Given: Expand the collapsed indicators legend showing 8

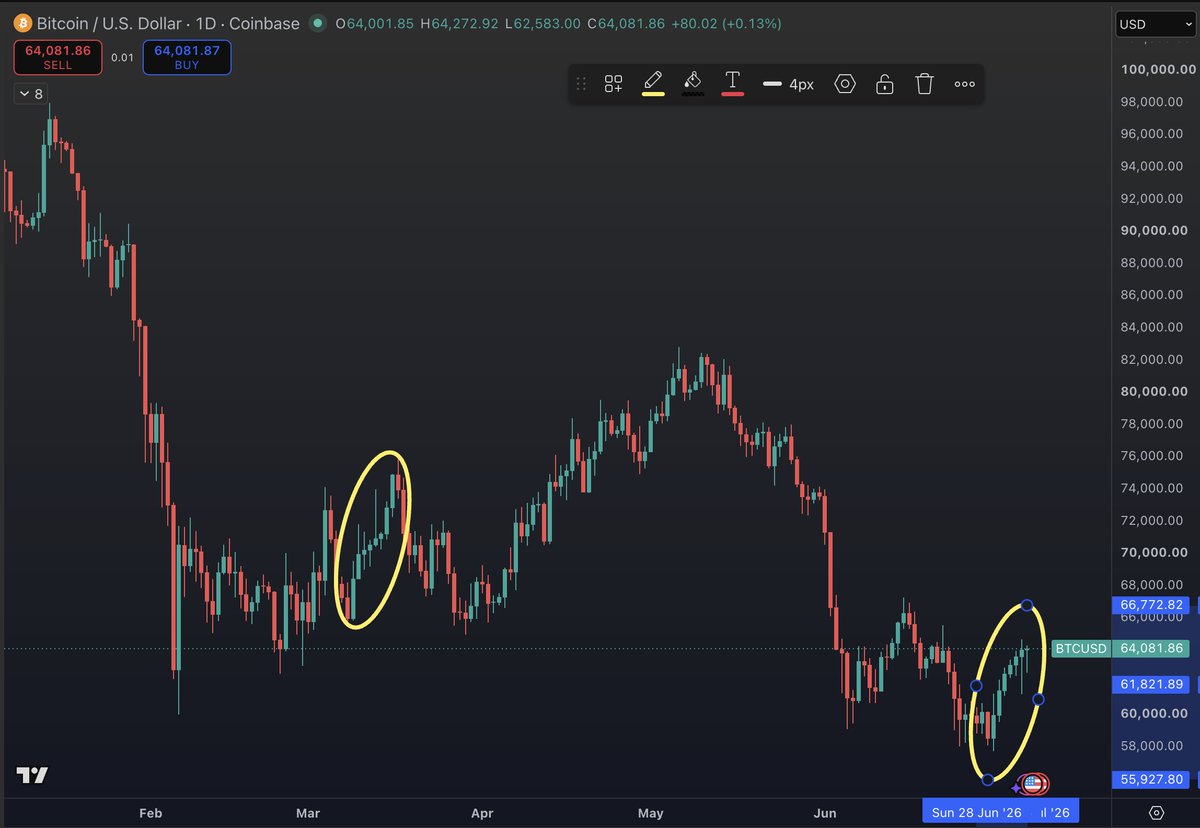Looking at the screenshot, I should click(x=29, y=93).
